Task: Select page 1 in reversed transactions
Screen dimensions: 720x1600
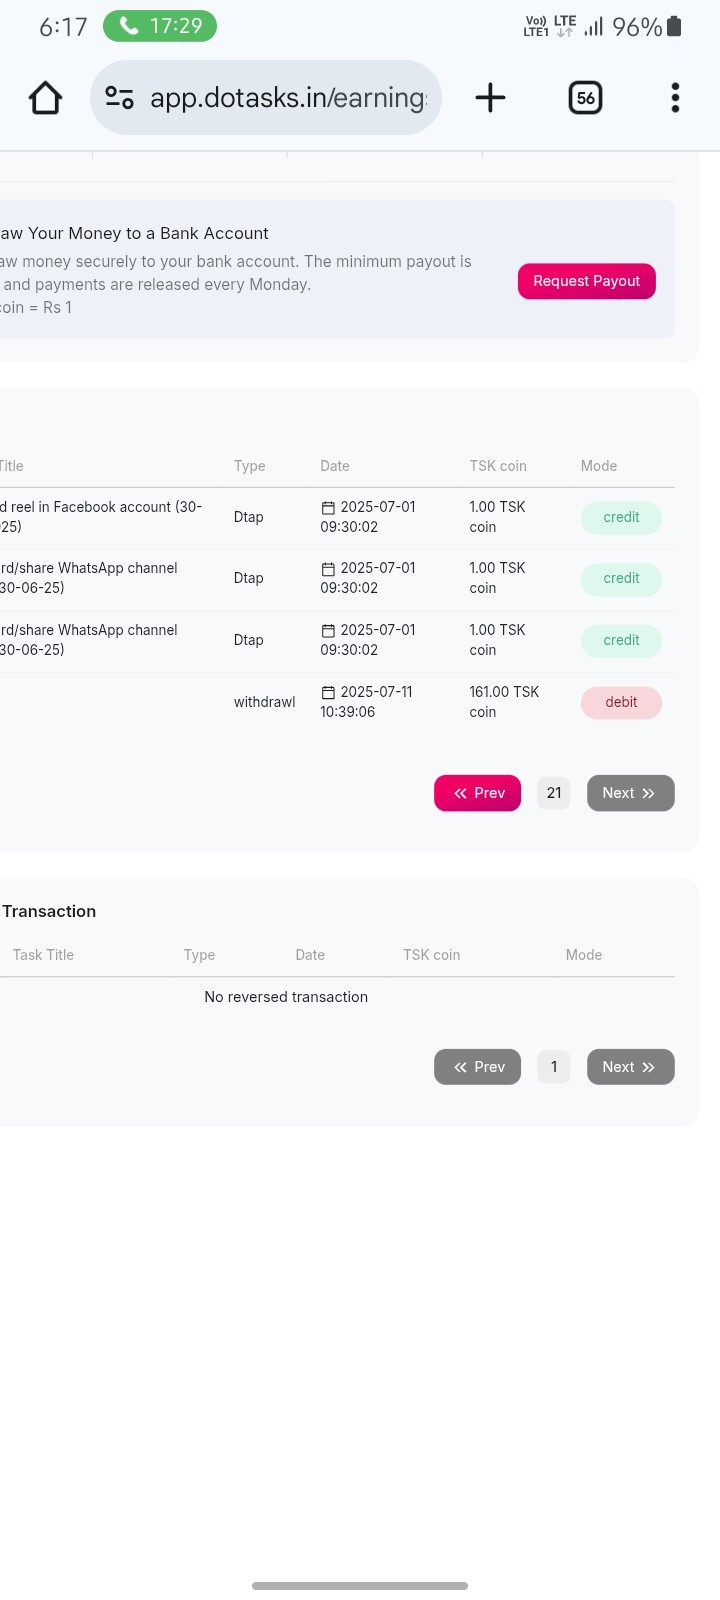Action: 554,1067
